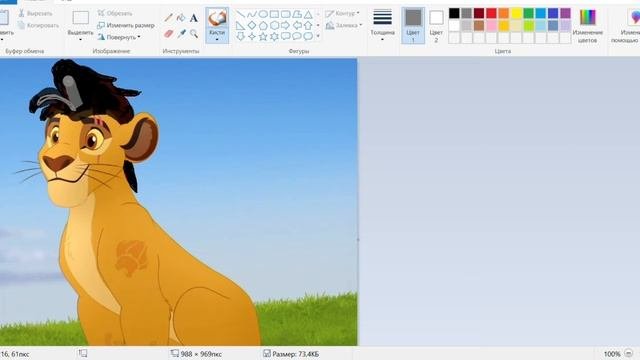This screenshot has height=360, width=640.
Task: Click the 988 × 969пкс dimensions readout
Action: [x=202, y=354]
